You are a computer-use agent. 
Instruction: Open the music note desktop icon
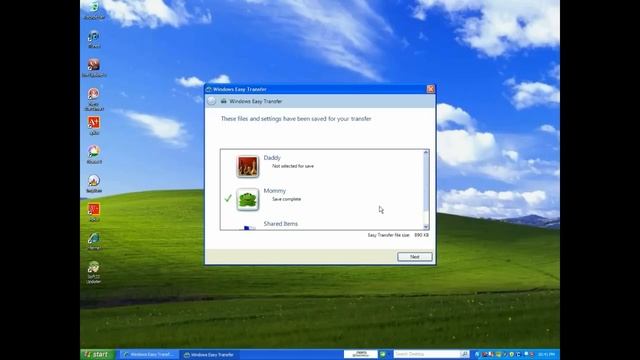pos(94,39)
